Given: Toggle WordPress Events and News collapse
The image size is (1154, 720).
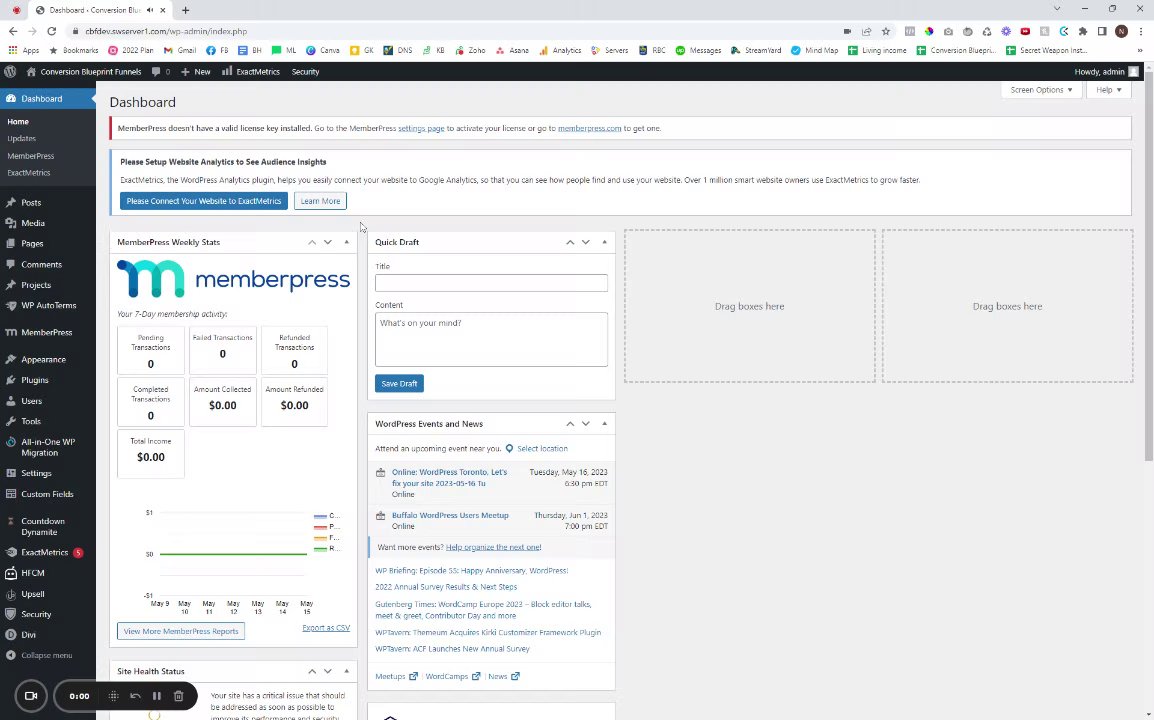Looking at the screenshot, I should pyautogui.click(x=604, y=424).
